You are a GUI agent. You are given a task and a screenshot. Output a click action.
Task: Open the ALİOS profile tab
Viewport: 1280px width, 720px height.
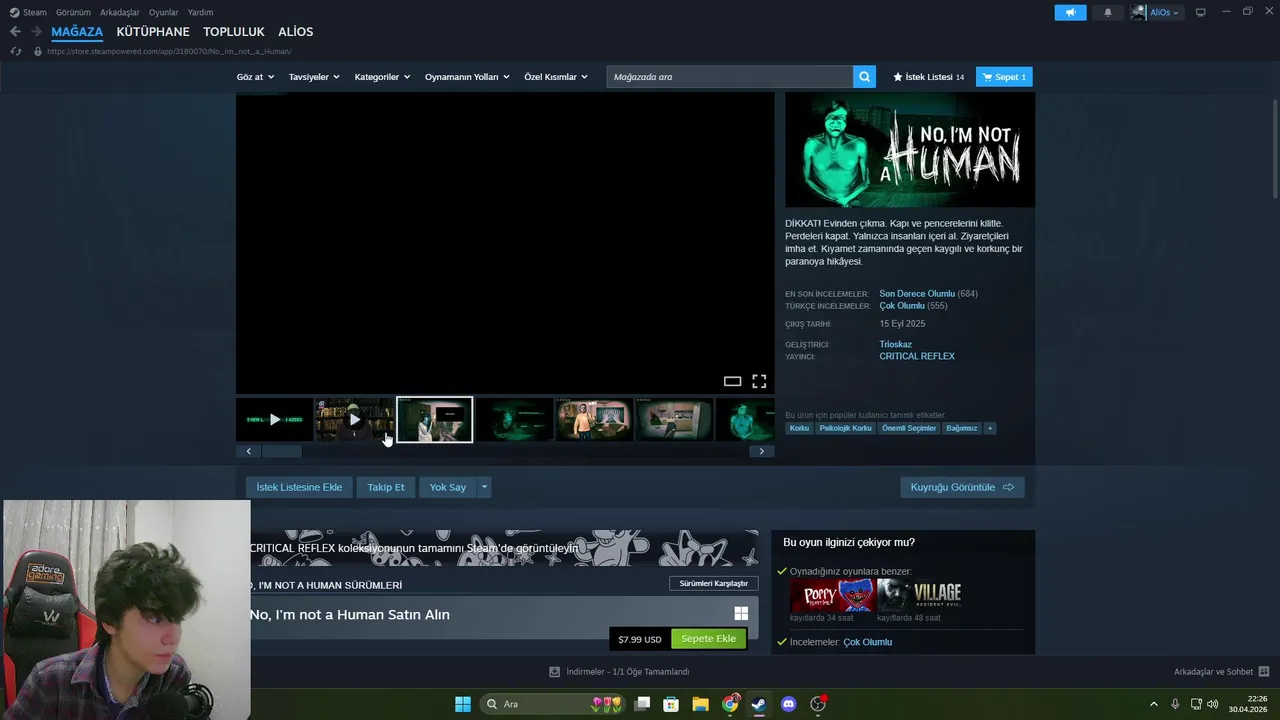[296, 32]
